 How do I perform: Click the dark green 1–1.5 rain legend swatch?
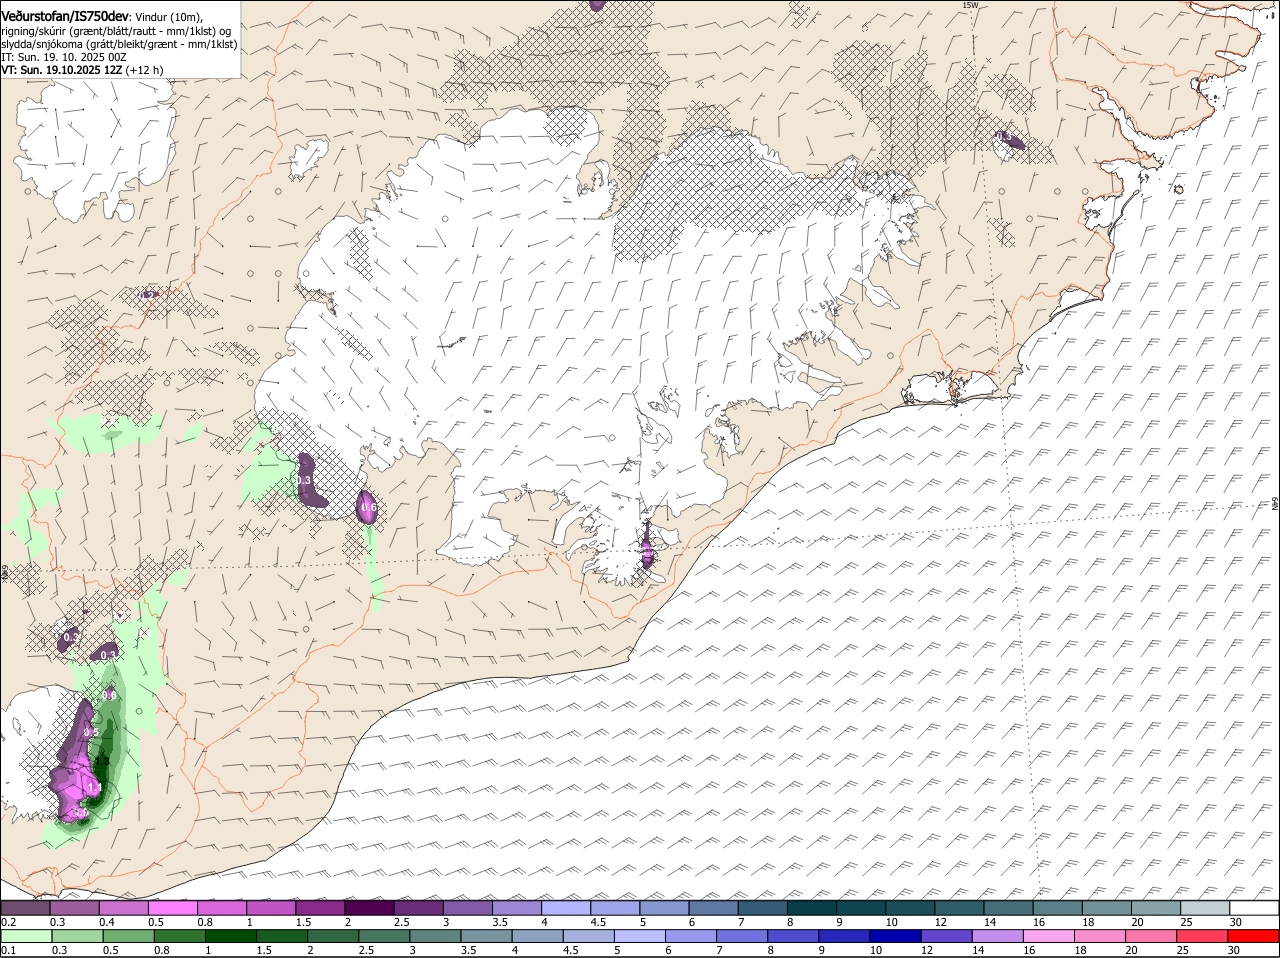pos(230,937)
